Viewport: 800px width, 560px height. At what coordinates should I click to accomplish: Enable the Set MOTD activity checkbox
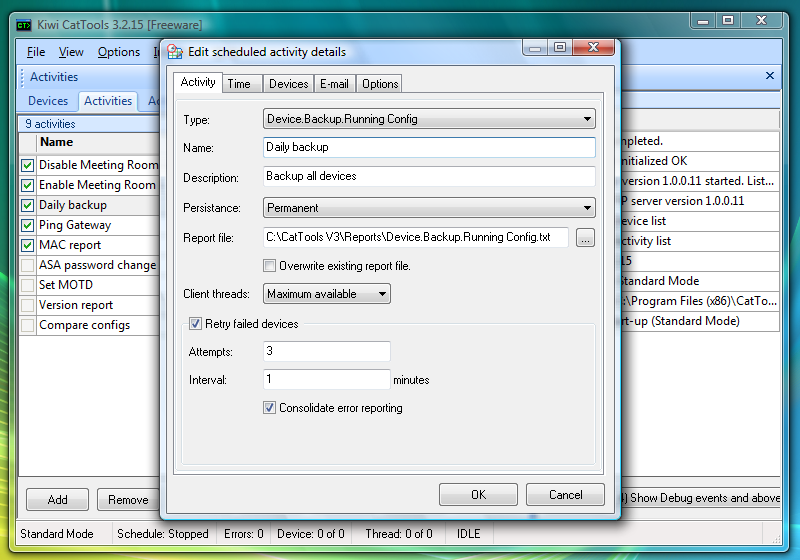[28, 285]
